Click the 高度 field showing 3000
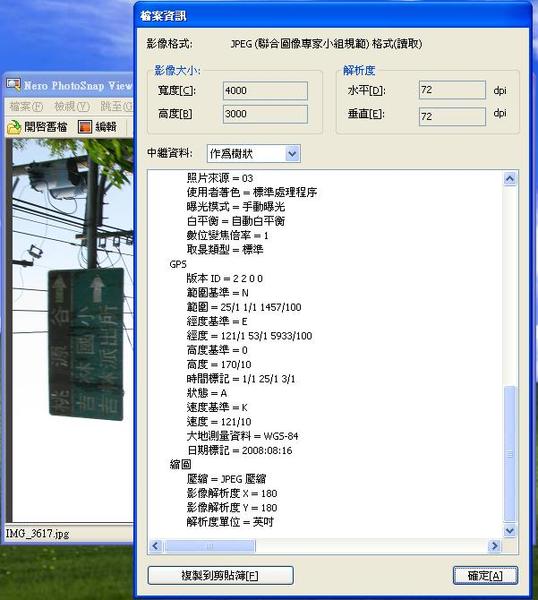The width and height of the screenshot is (538, 600). [x=265, y=114]
